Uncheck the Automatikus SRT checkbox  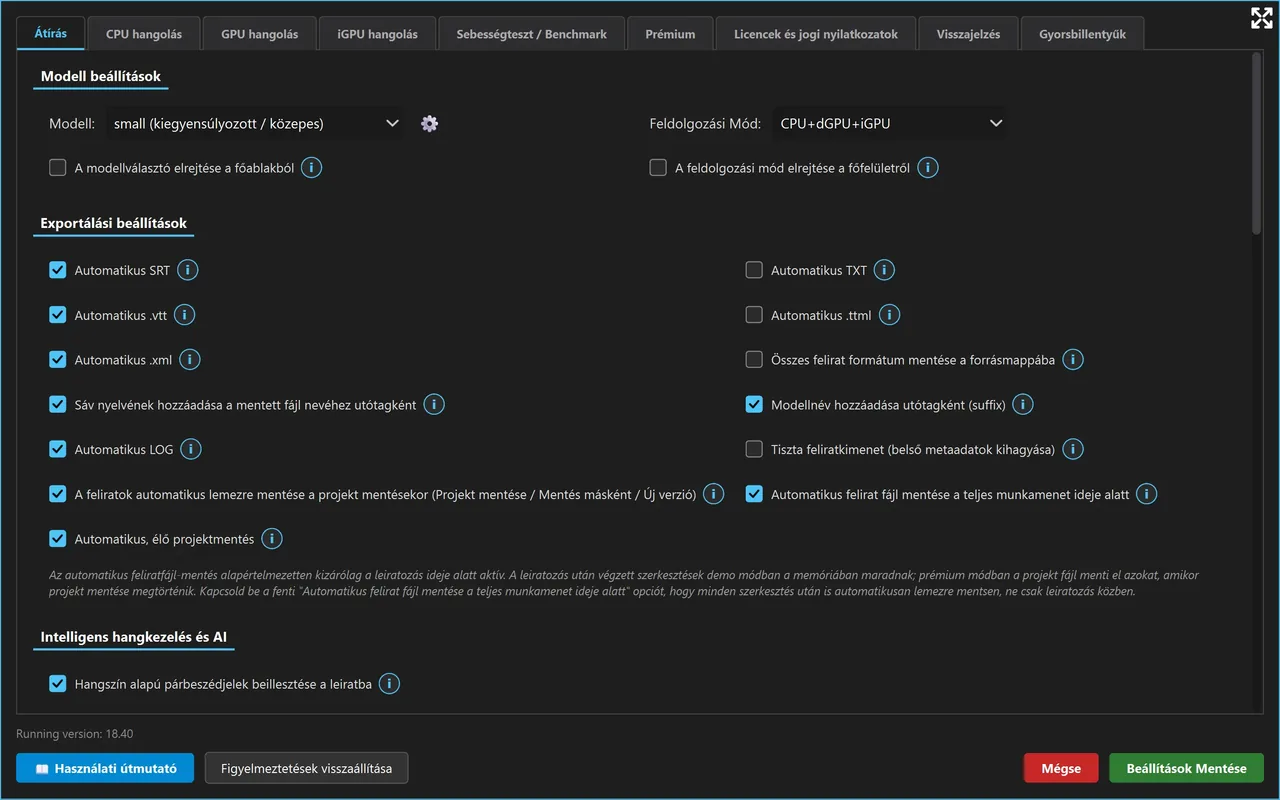point(58,270)
